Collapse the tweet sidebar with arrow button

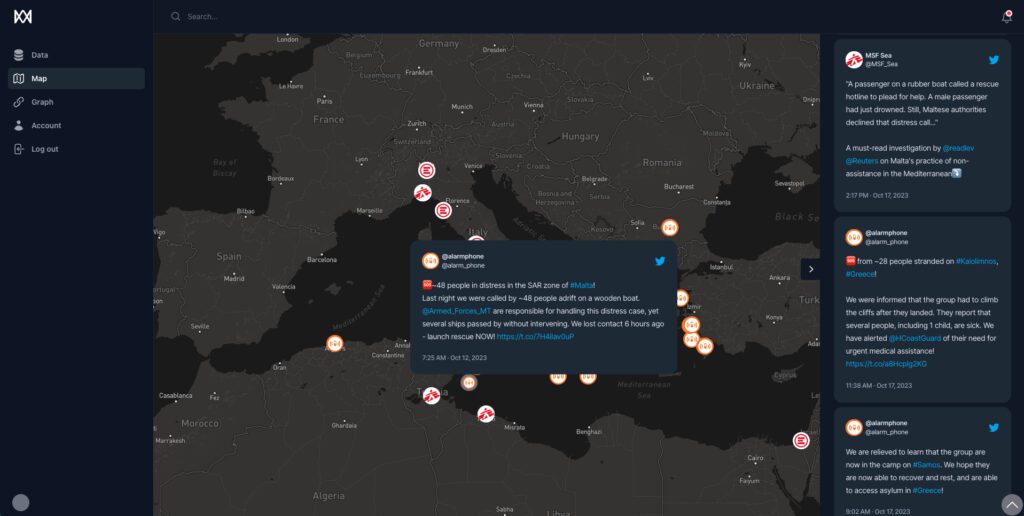[x=809, y=269]
